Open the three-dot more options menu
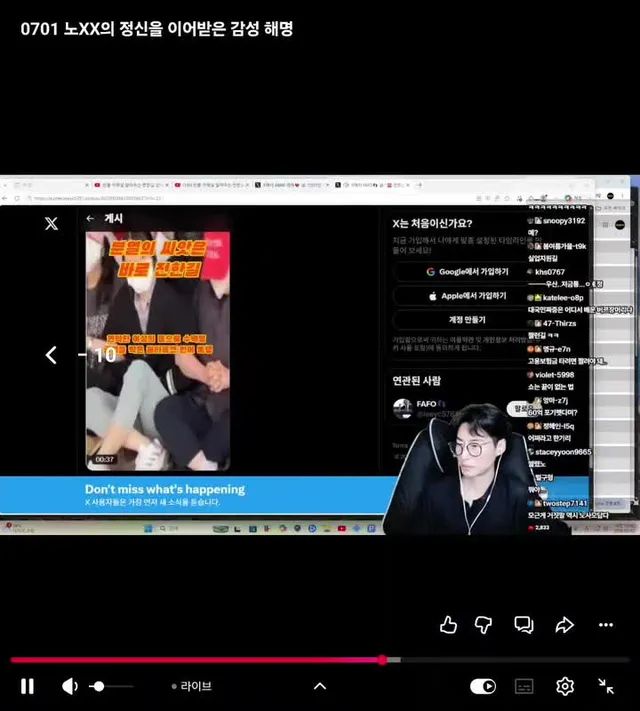Screen dimensions: 640x711 coord(606,625)
